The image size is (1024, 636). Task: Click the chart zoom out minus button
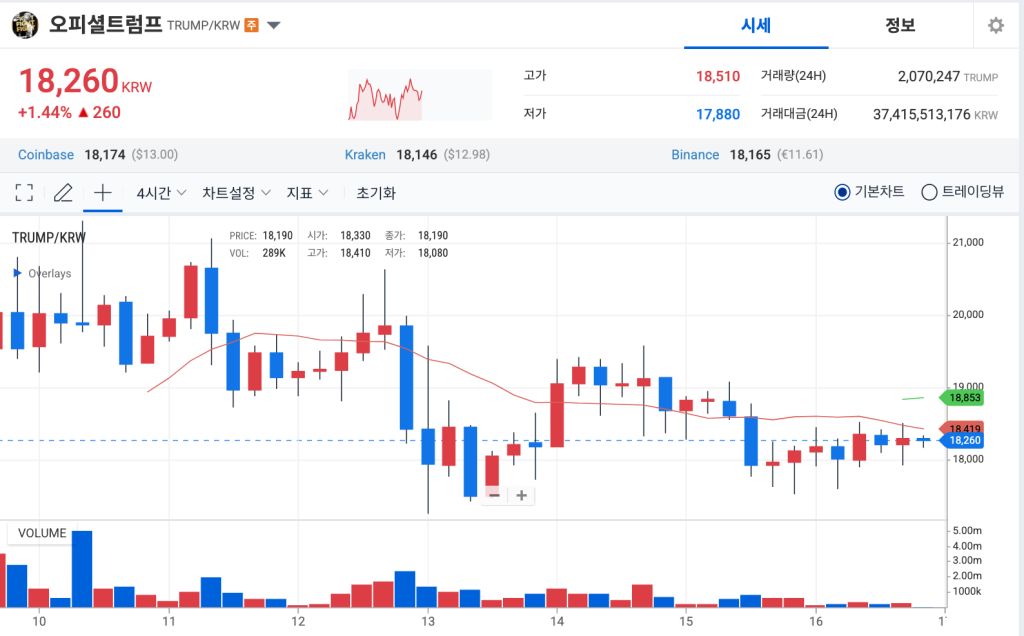click(494, 496)
